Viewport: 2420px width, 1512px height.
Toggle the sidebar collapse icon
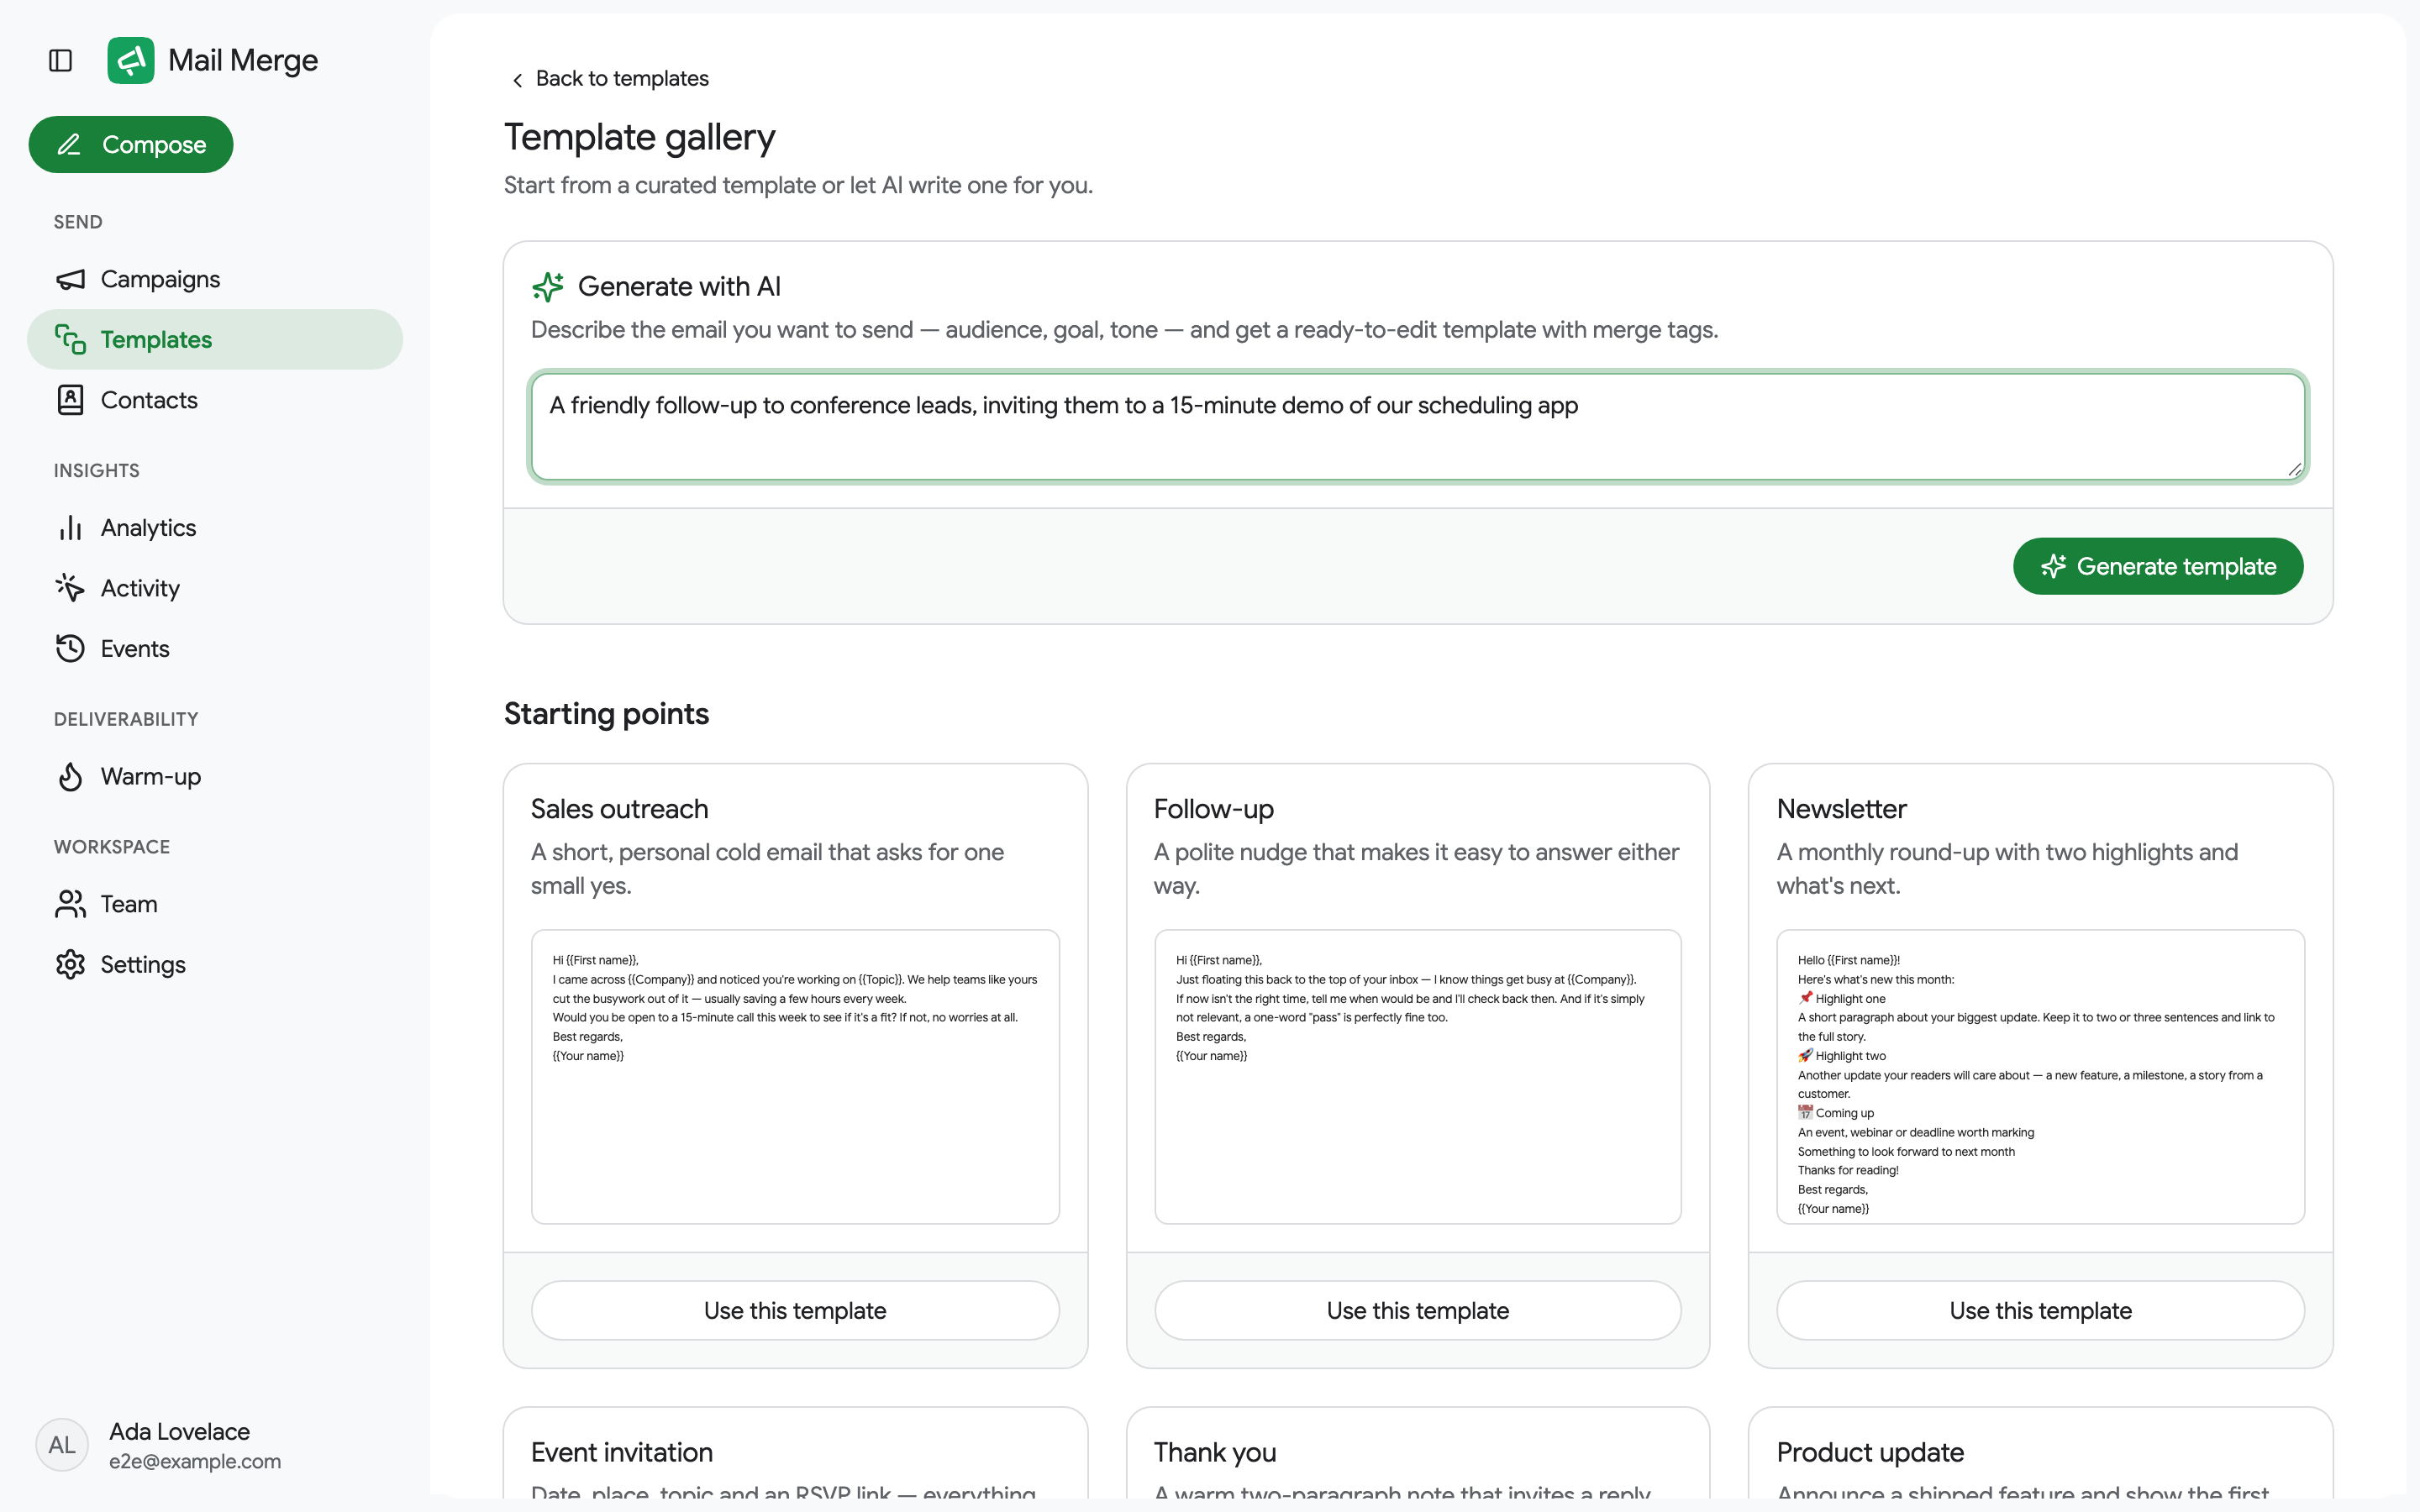coord(60,61)
